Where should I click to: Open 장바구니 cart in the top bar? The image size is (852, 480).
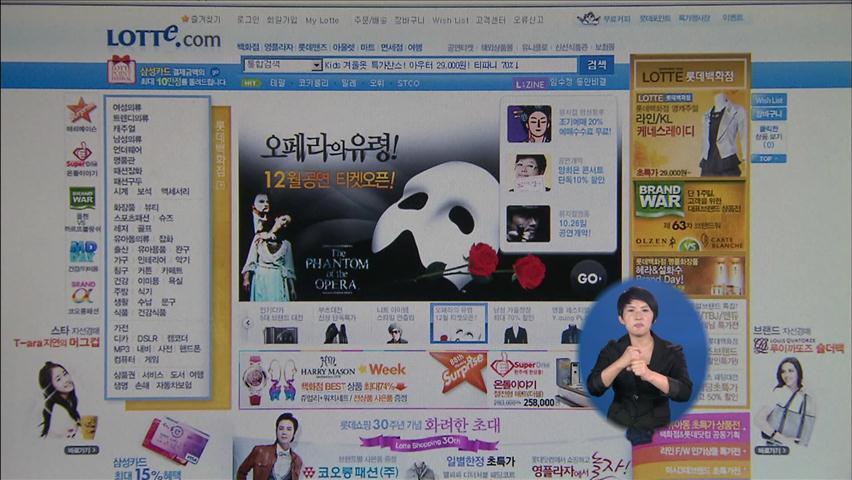409,20
